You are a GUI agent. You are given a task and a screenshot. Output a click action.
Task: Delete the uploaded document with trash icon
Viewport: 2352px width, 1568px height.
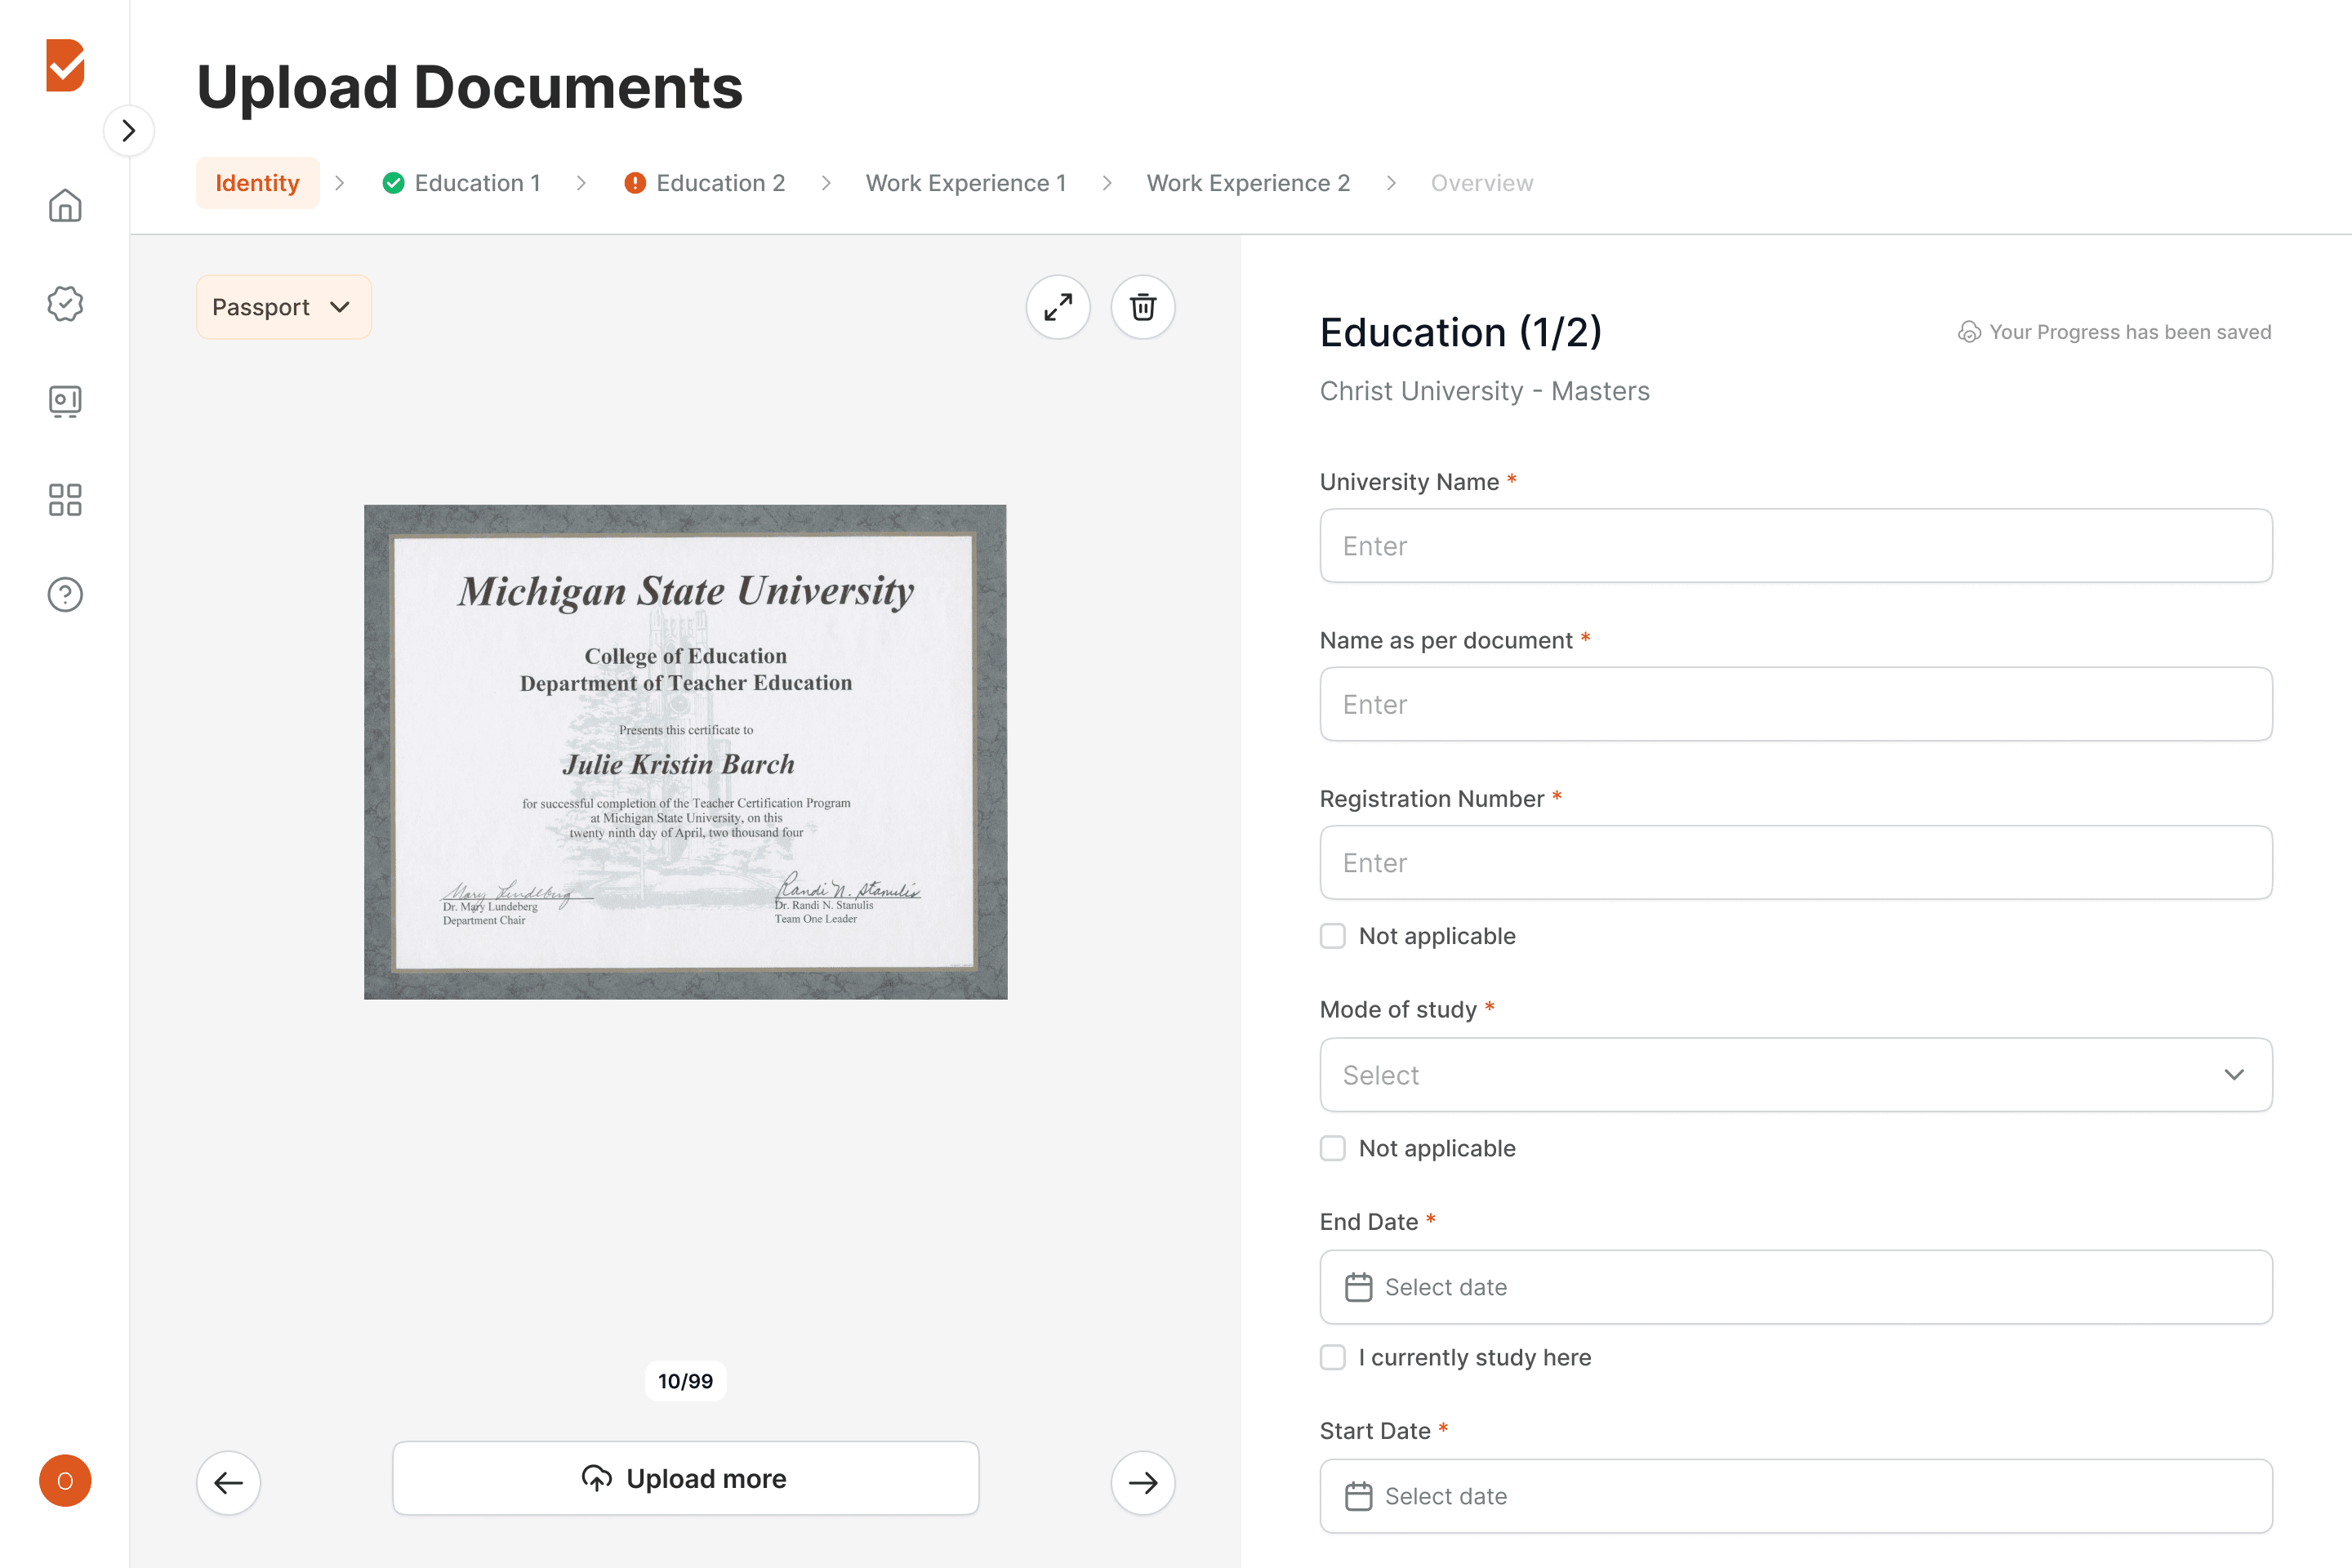(x=1142, y=307)
